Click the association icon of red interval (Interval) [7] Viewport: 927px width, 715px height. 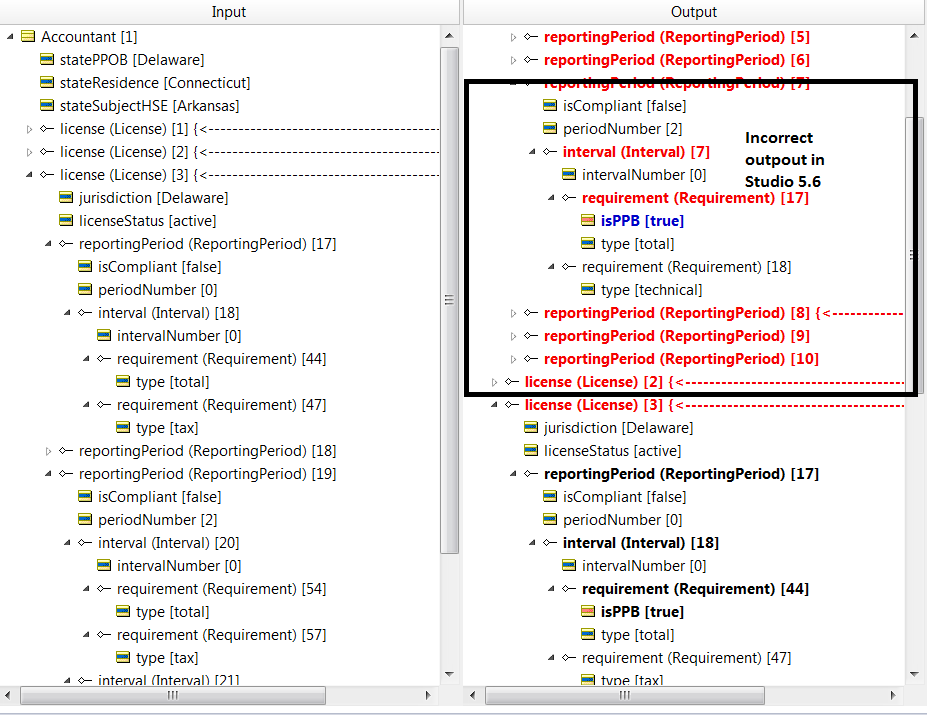point(550,151)
